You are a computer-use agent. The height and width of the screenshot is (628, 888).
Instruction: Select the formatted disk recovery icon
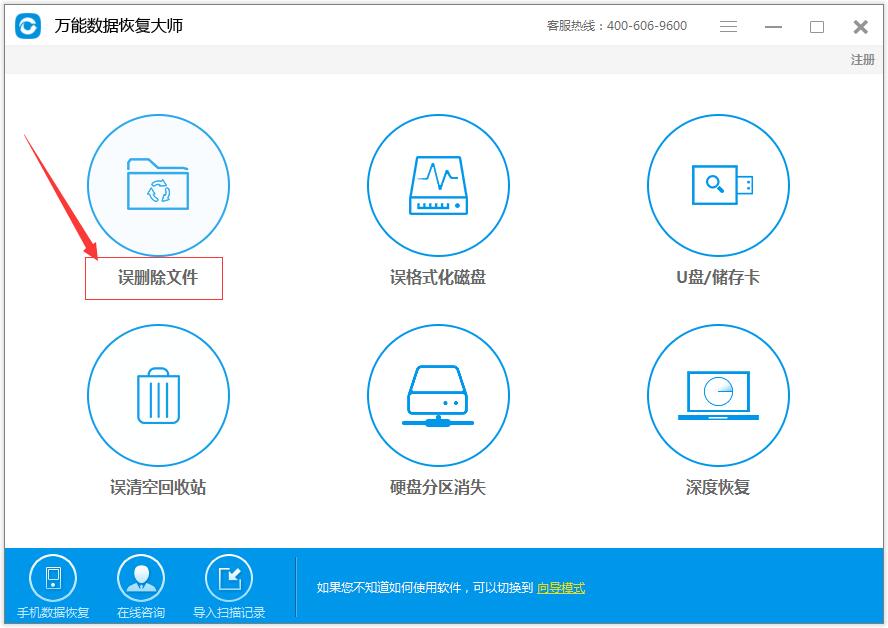tap(438, 185)
